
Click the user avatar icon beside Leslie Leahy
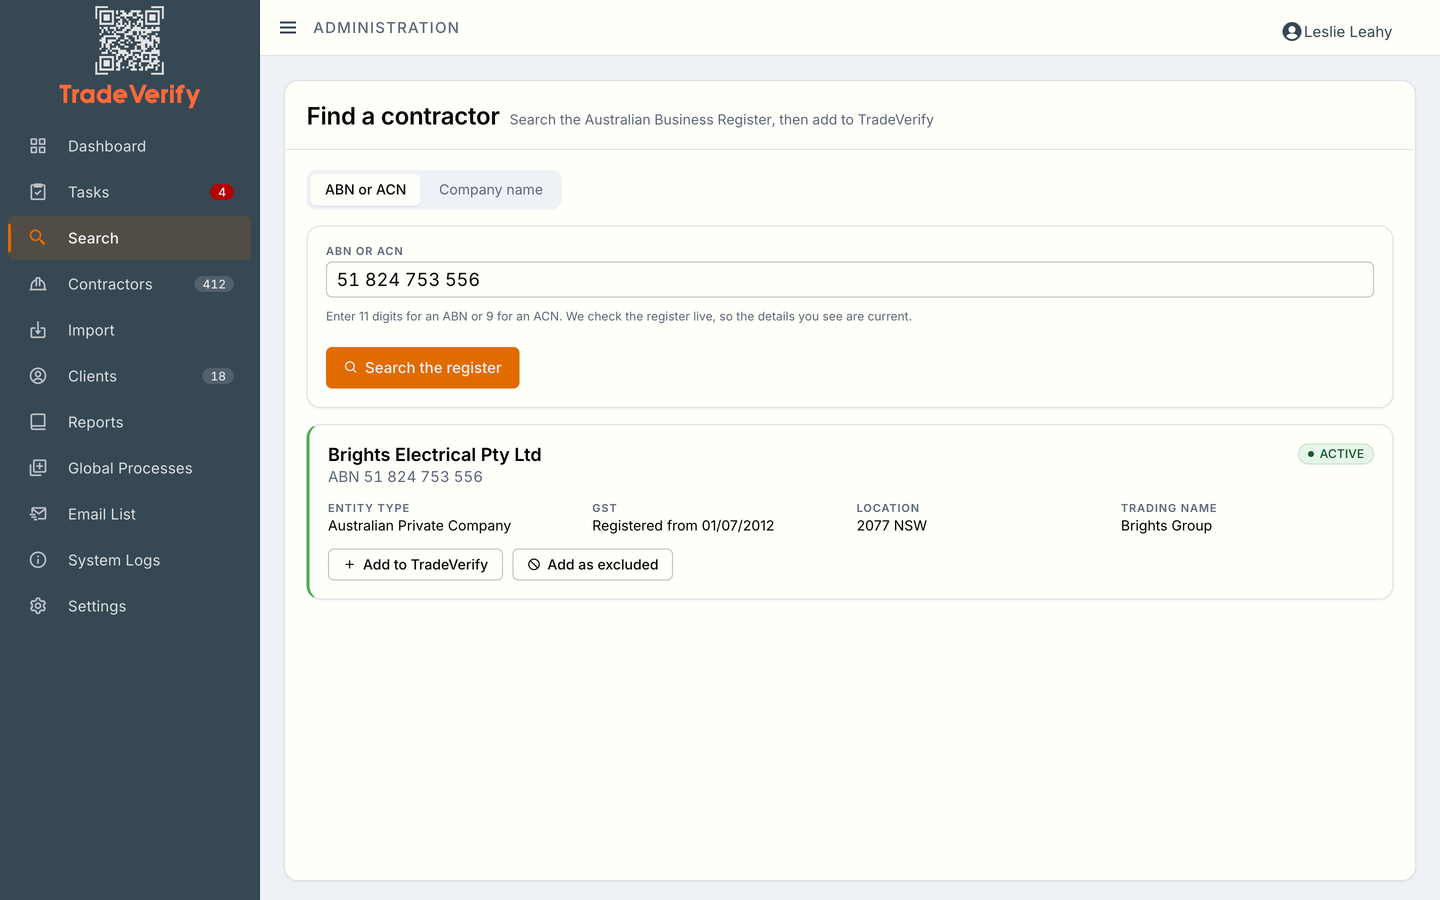1291,32
